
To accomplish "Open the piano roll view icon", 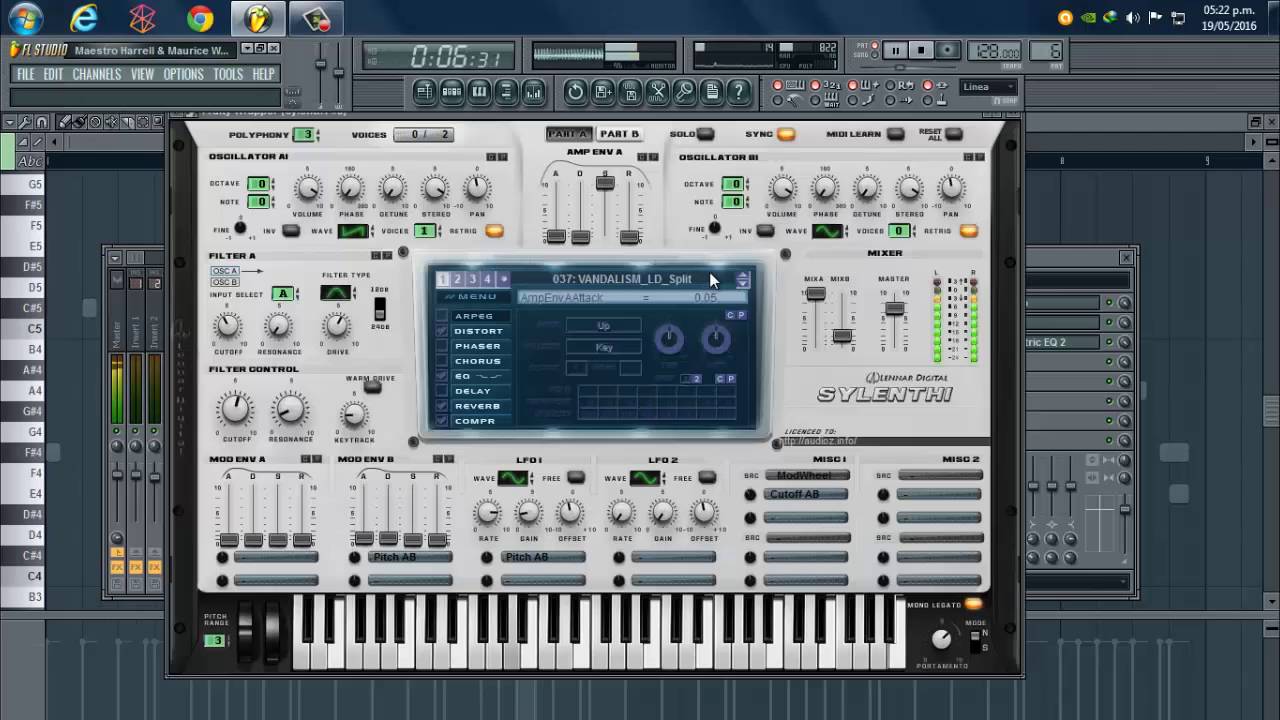I will point(479,92).
